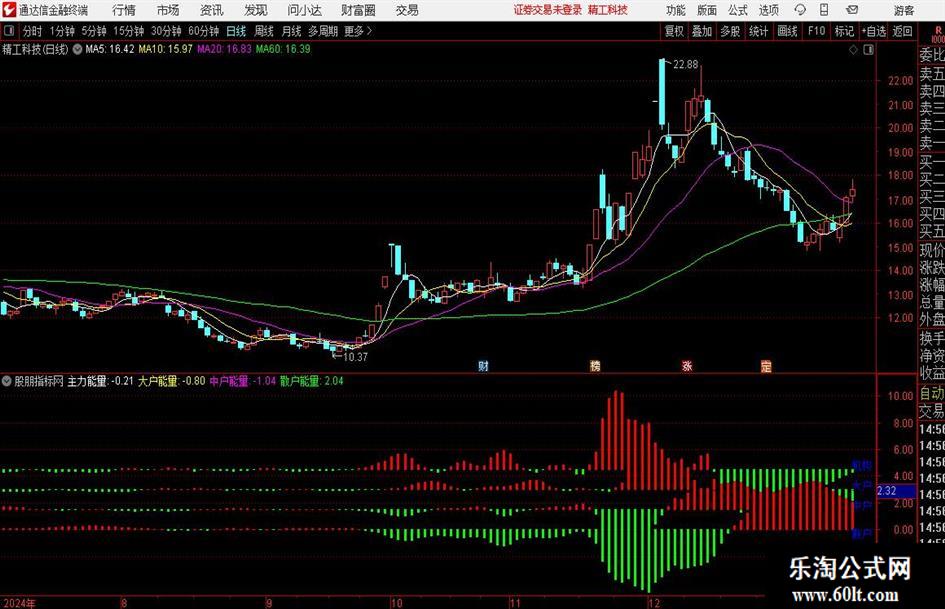Click the 榜 event marker on chart
The image size is (945, 609).
click(595, 366)
